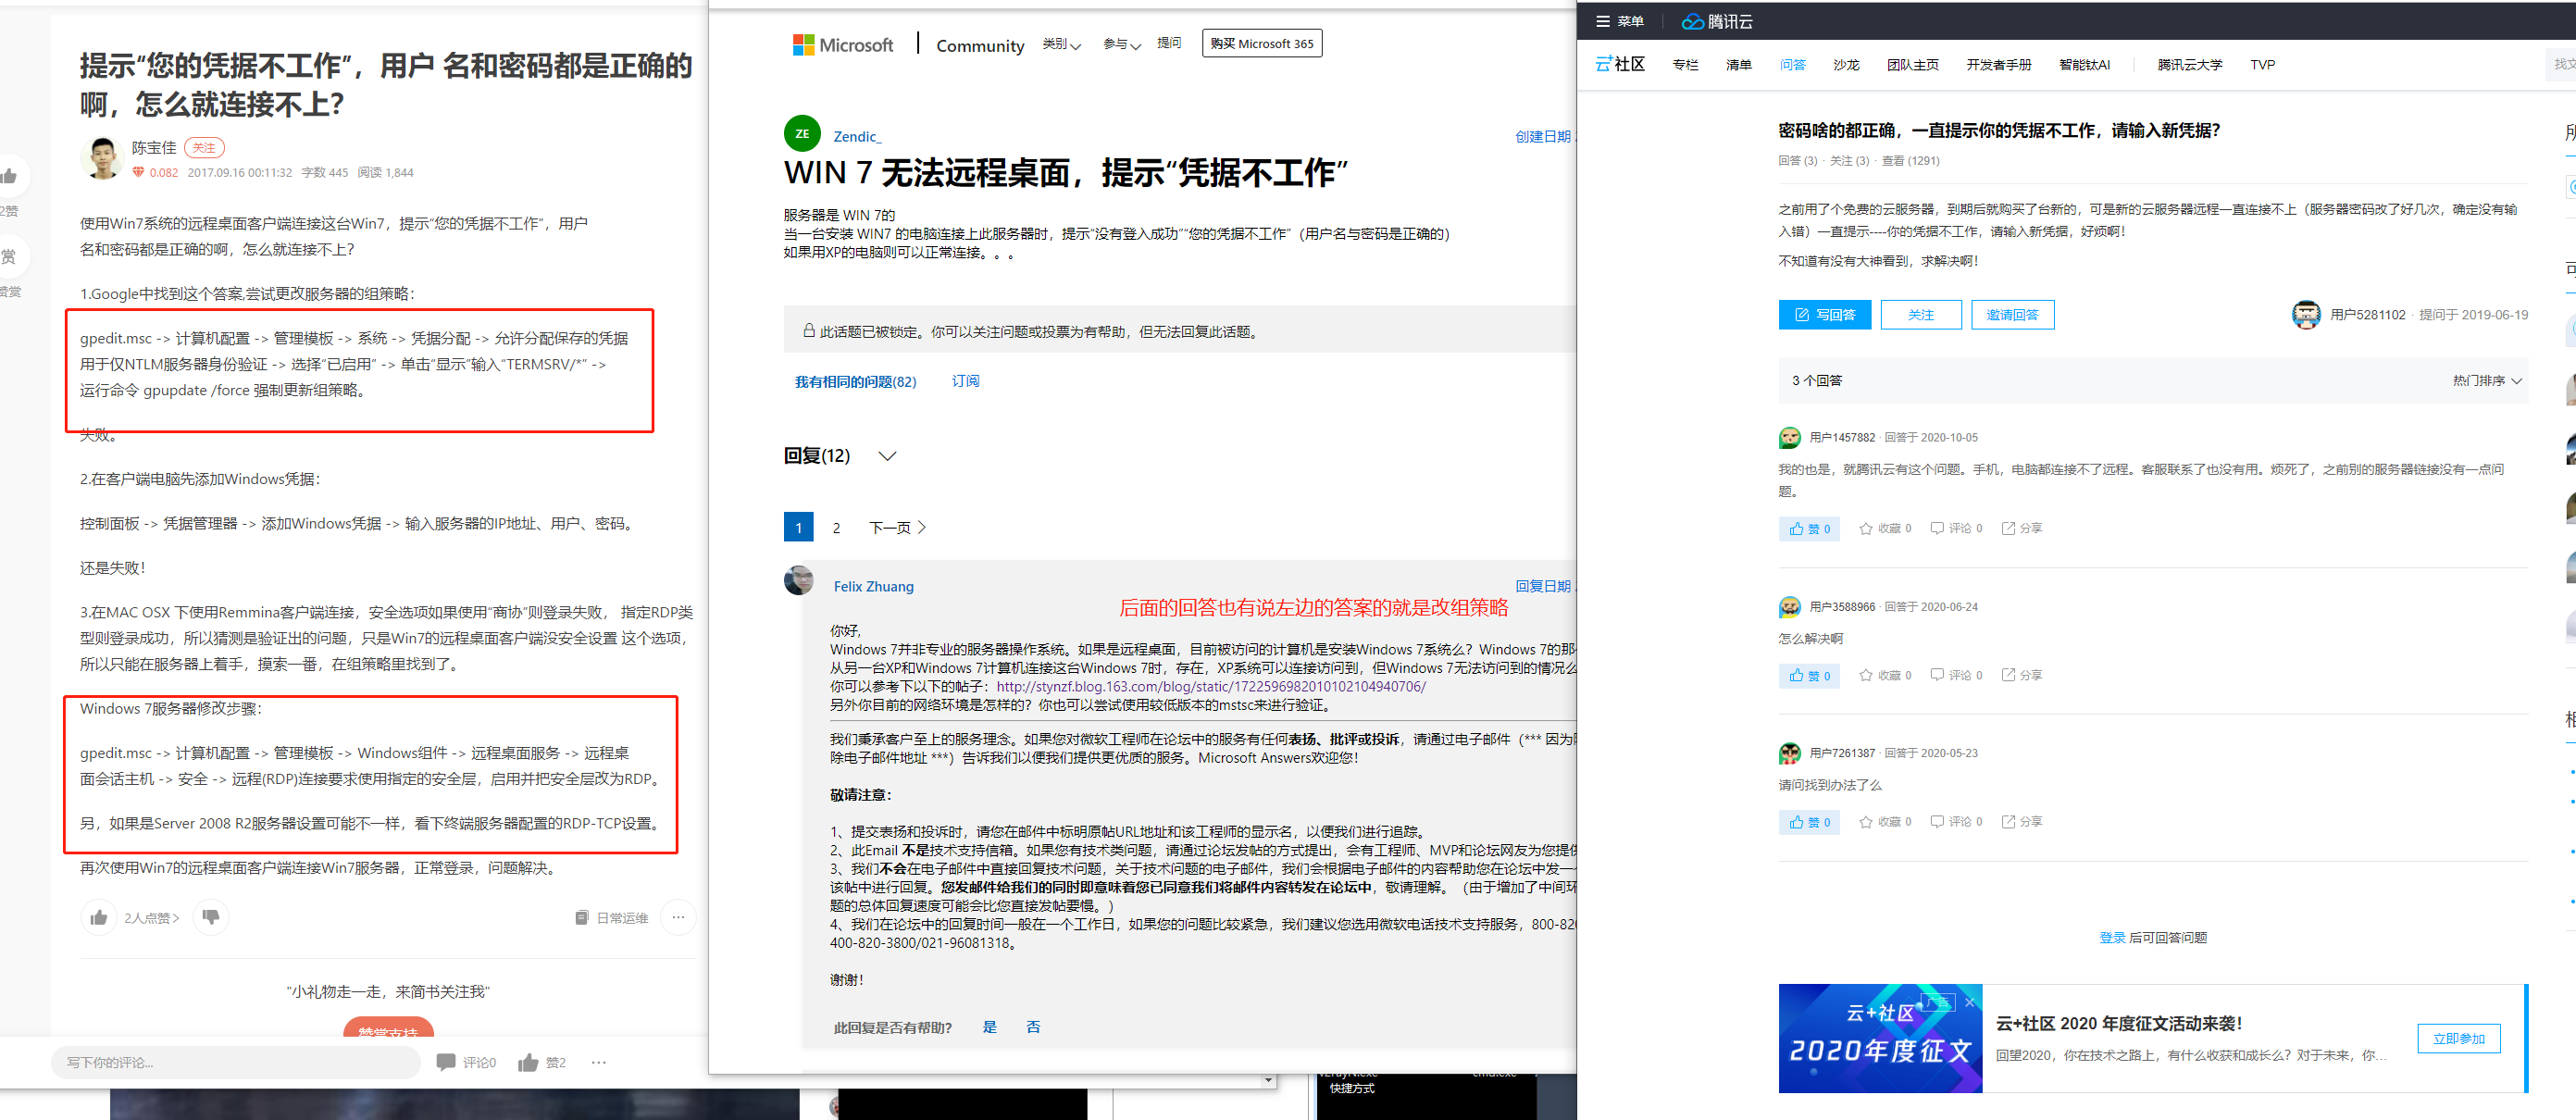Click 评论 comment icon under user 7261387 answer
This screenshot has width=2576, height=1120.
coord(1937,821)
